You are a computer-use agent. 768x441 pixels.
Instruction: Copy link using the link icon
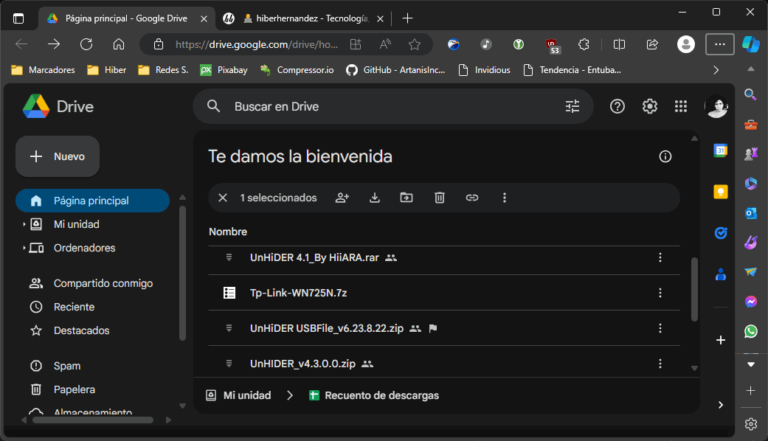coord(472,198)
